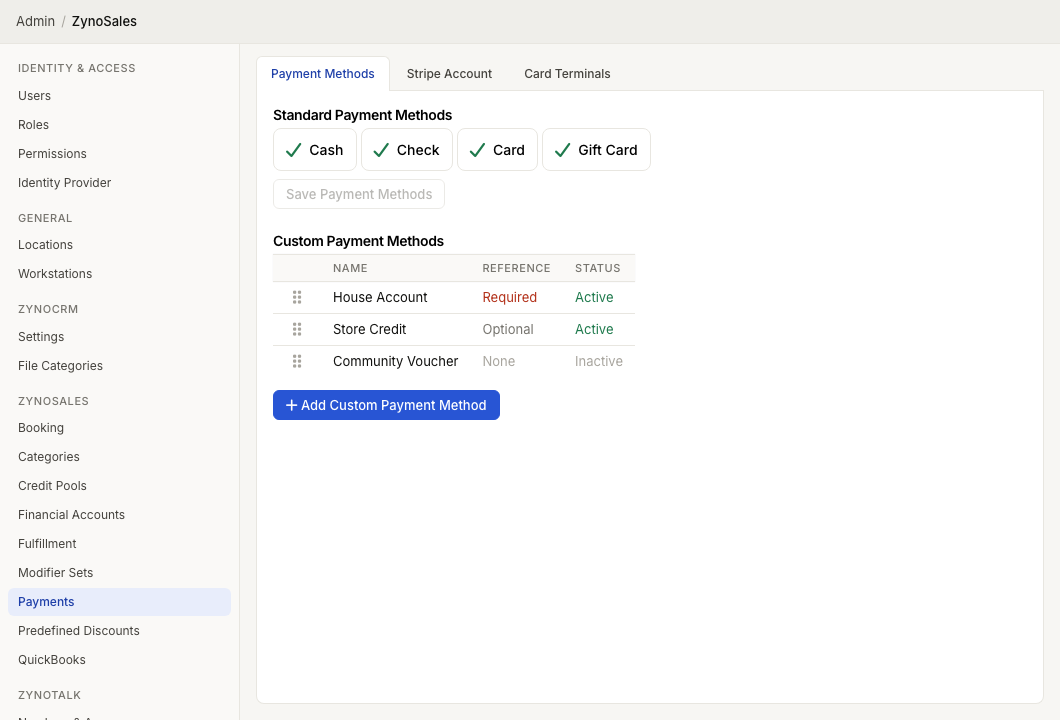This screenshot has height=720, width=1060.
Task: Open the Stripe Account tab
Action: pos(449,74)
